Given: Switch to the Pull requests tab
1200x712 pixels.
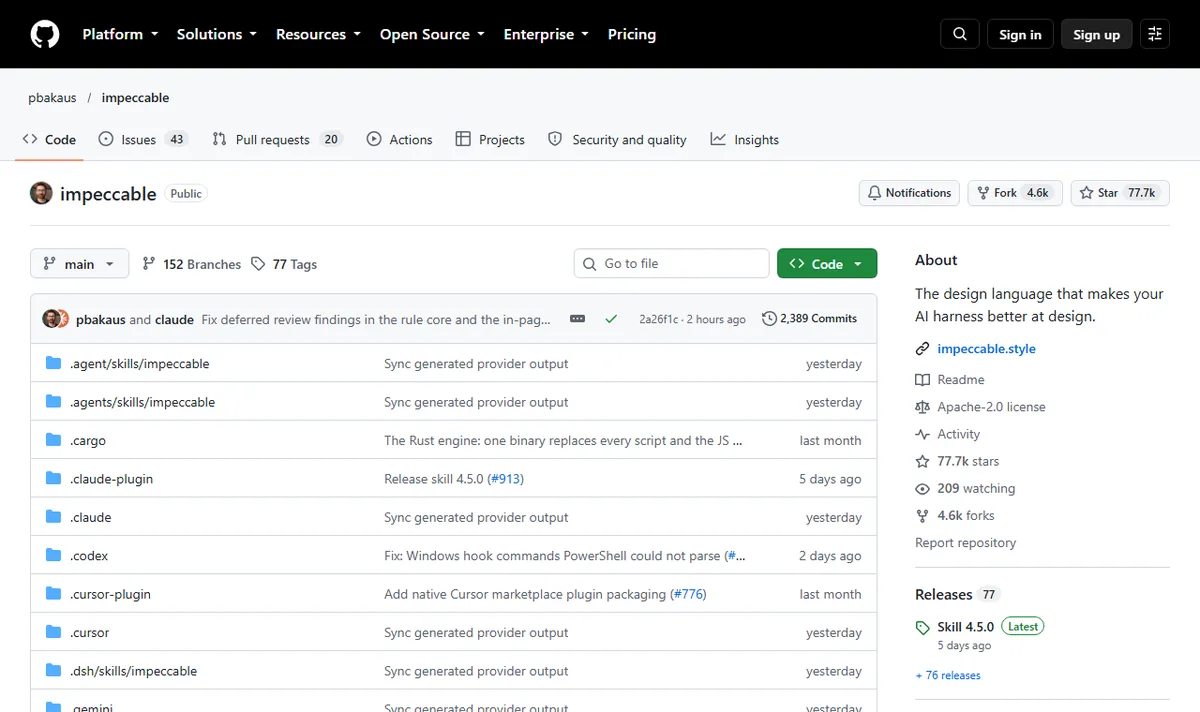Looking at the screenshot, I should click(x=277, y=140).
